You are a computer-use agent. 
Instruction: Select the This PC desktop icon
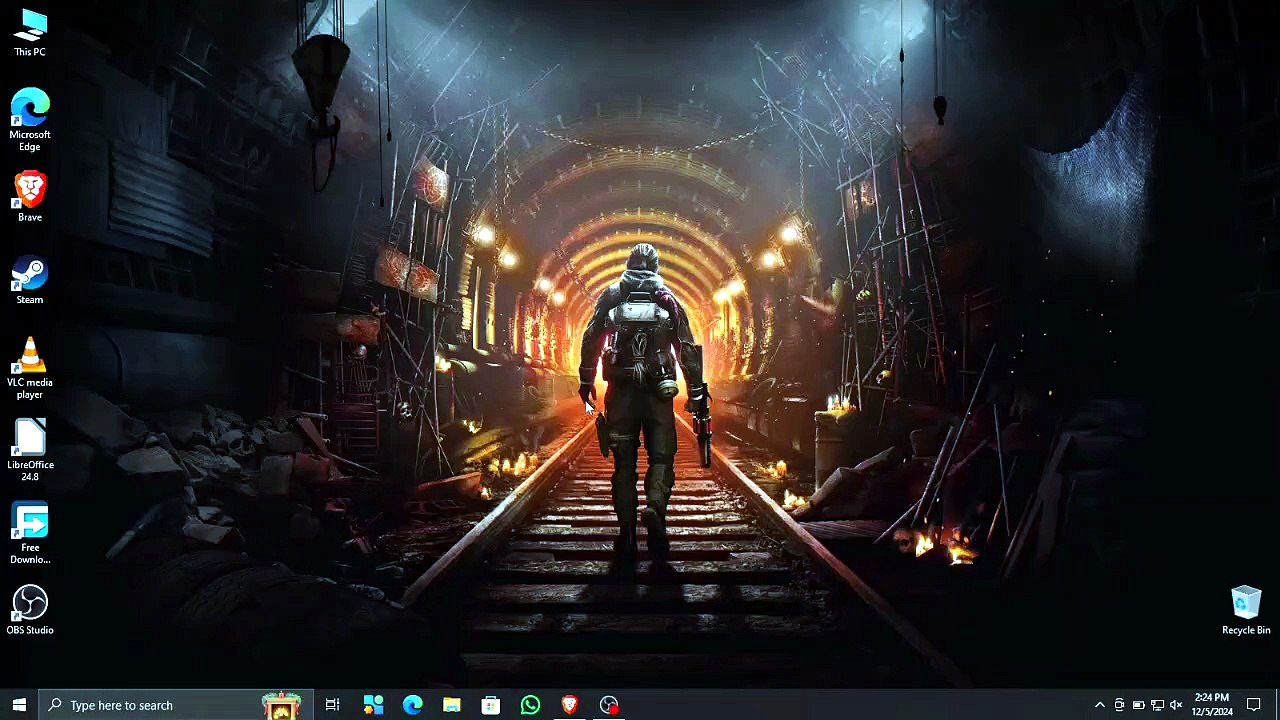click(30, 33)
